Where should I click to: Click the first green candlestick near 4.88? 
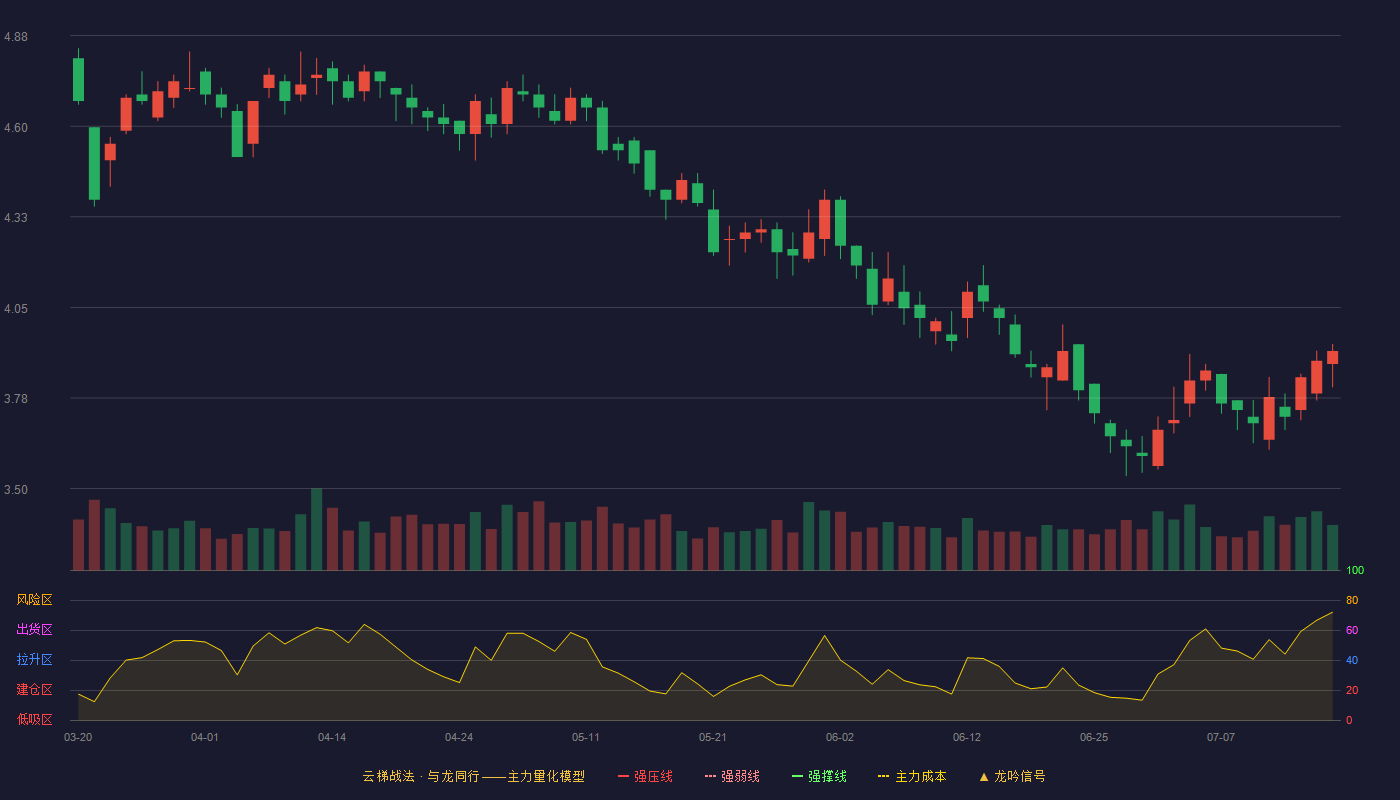click(78, 79)
